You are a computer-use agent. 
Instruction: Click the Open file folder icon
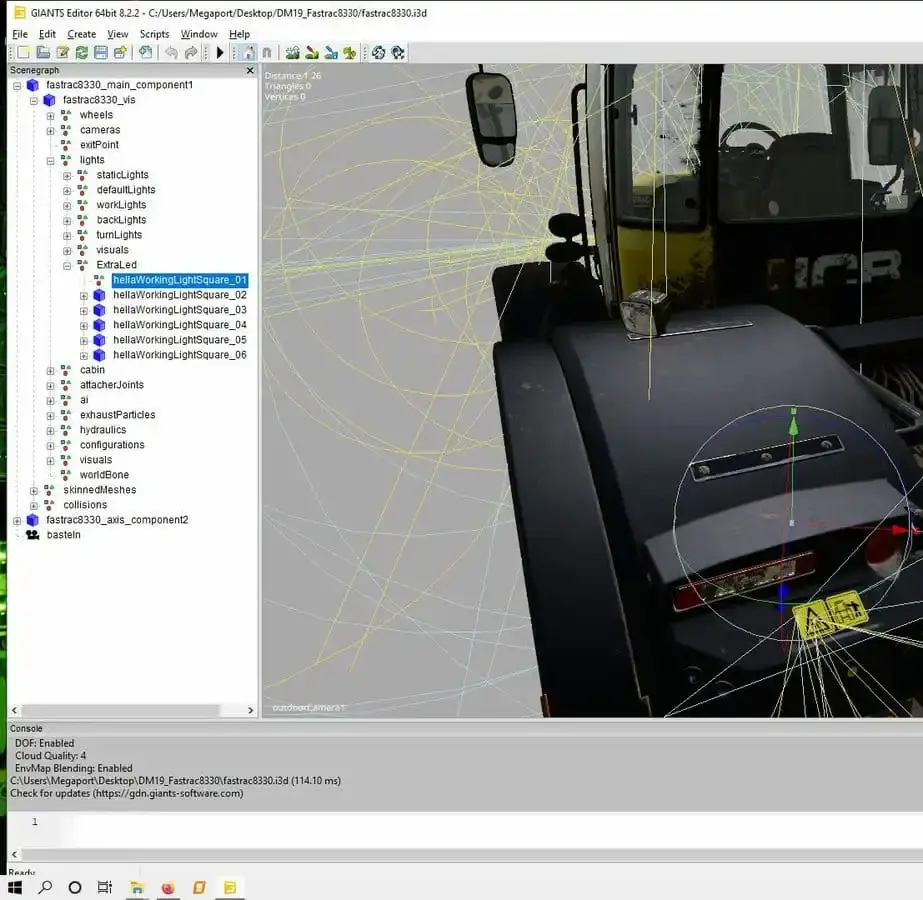(43, 53)
